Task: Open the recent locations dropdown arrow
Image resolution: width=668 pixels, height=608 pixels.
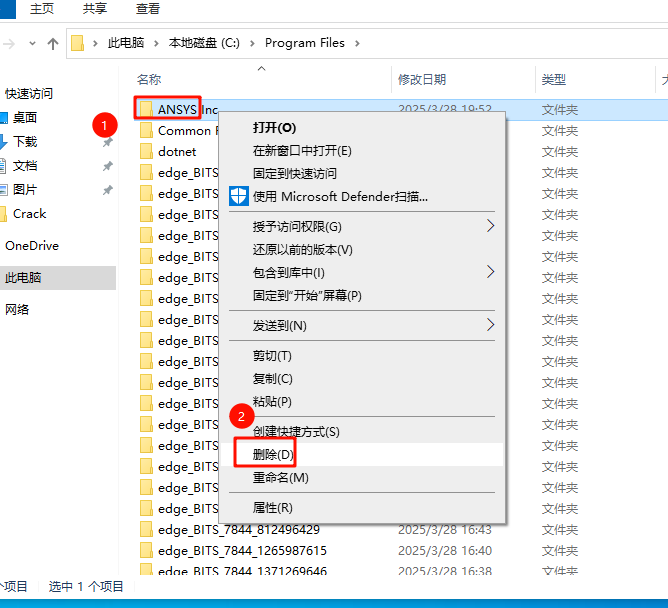Action: point(32,43)
